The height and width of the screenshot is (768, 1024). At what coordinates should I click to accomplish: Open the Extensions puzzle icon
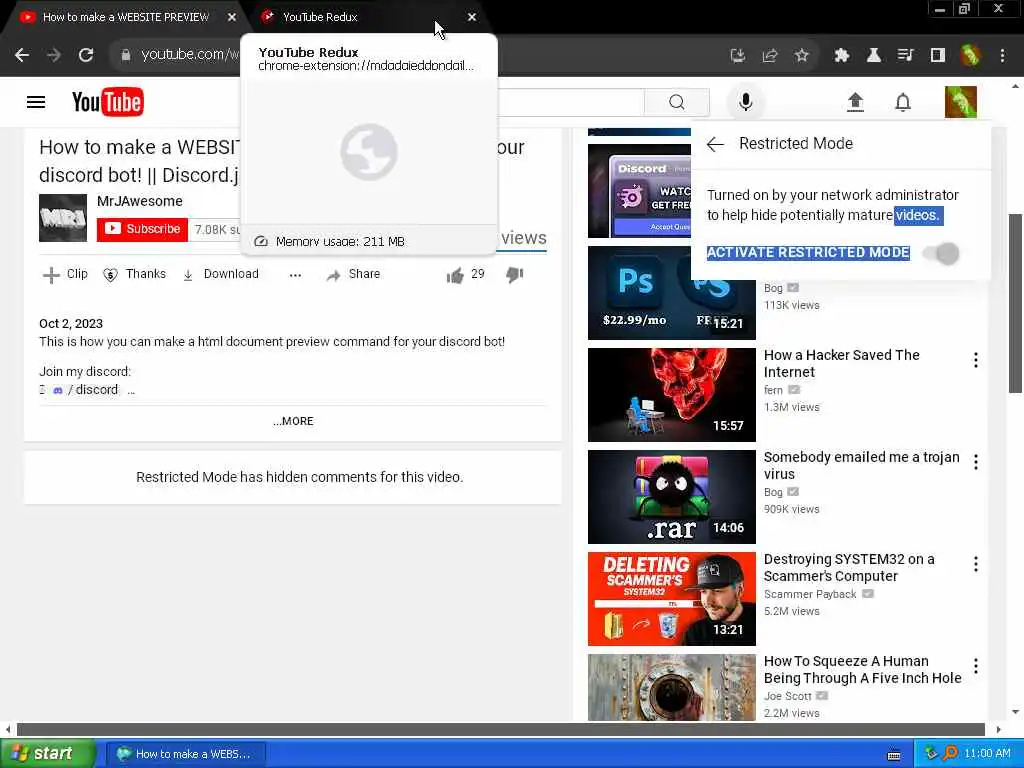842,56
